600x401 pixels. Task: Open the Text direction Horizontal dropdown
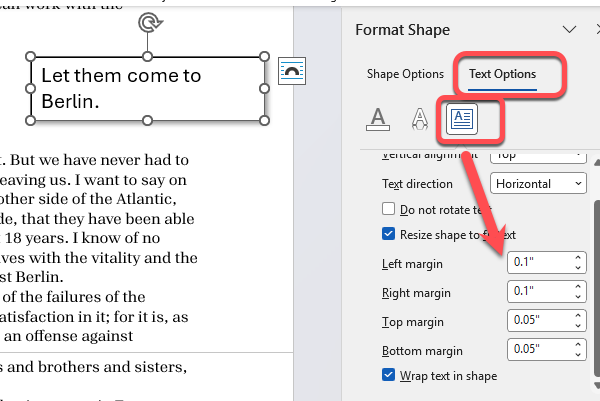(538, 184)
